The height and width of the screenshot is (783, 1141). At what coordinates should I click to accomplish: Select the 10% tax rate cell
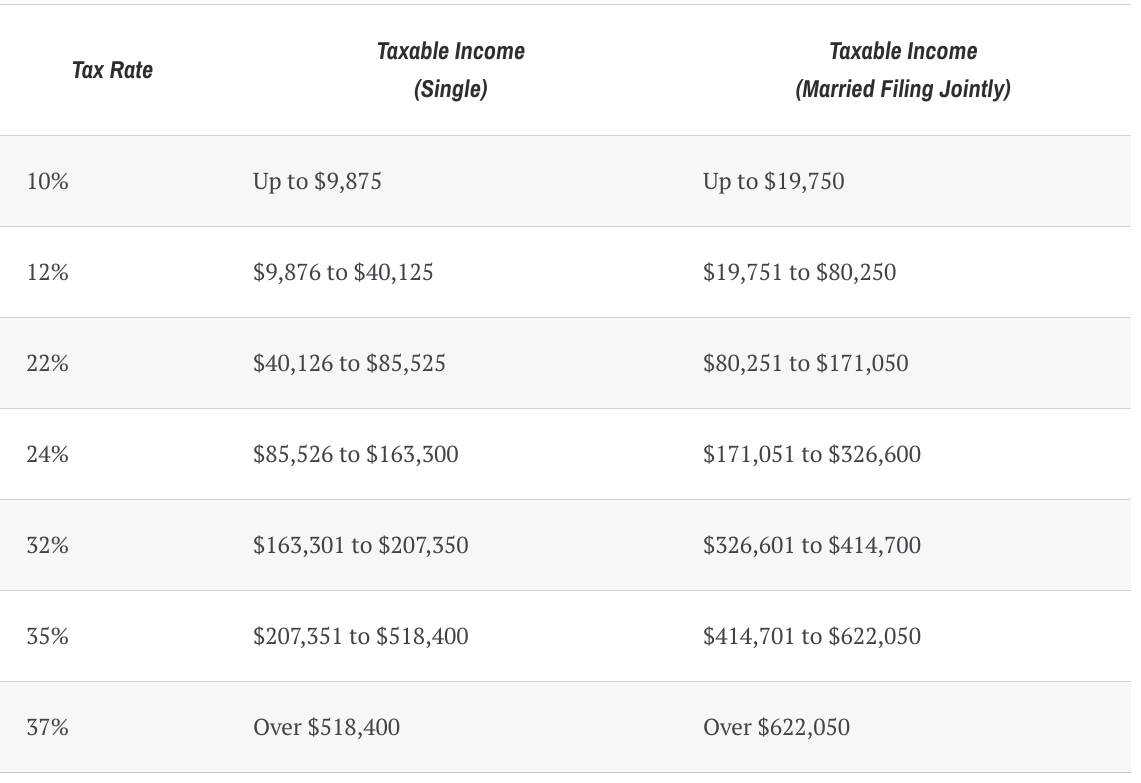tap(48, 181)
